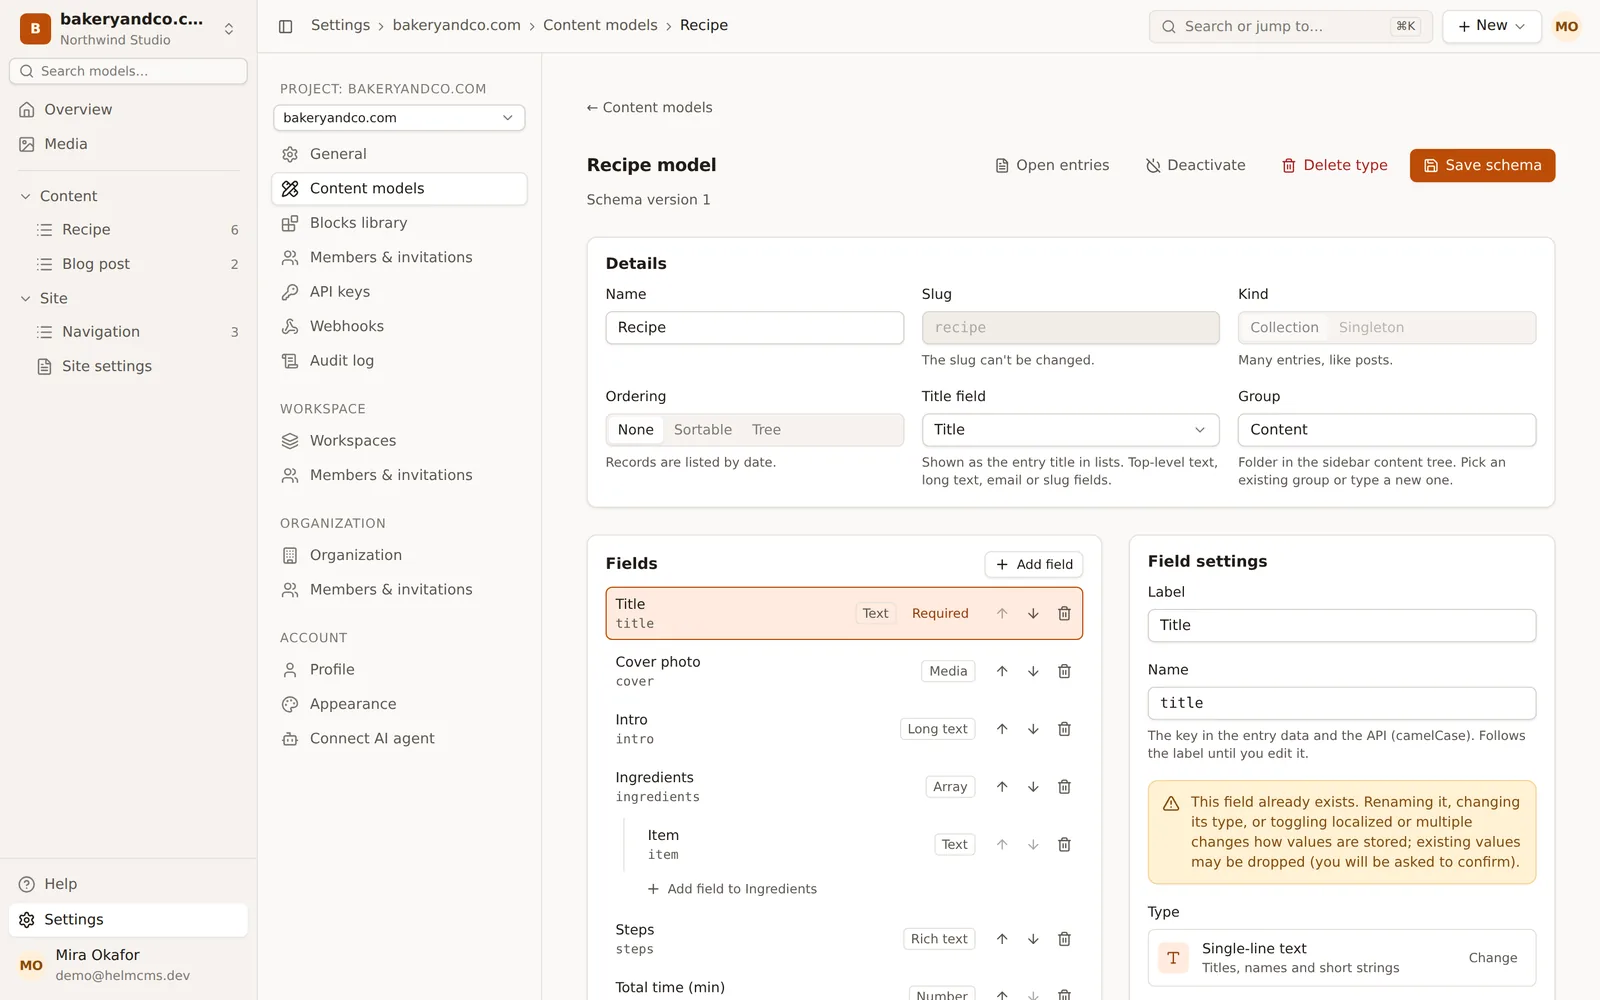Delete the Steps field
Image resolution: width=1600 pixels, height=1000 pixels.
(1064, 939)
